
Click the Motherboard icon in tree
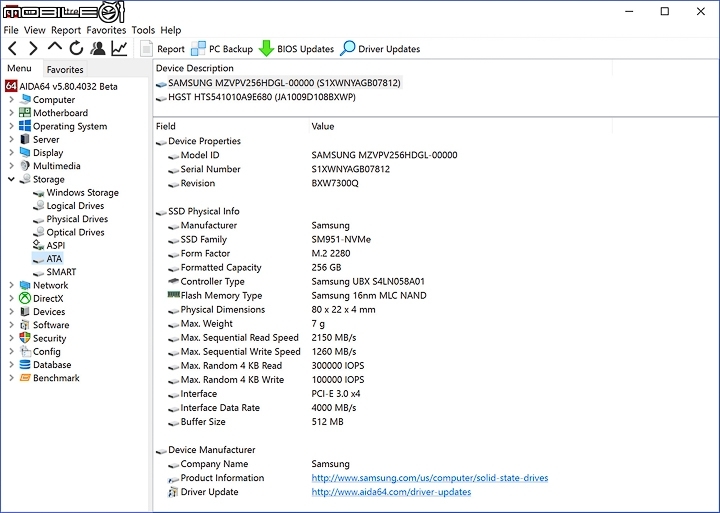[x=25, y=113]
